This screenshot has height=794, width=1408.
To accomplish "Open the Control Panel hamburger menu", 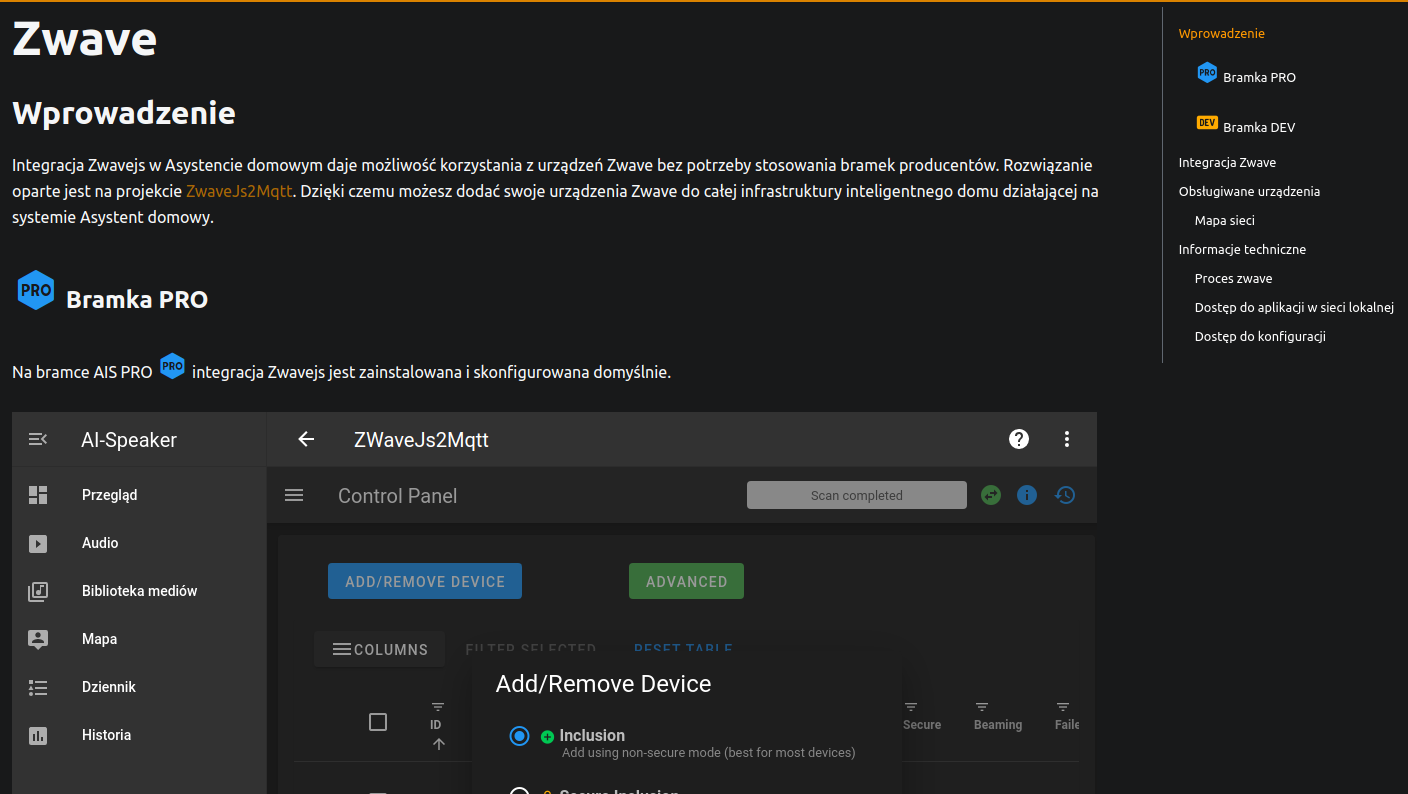I will 294,495.
